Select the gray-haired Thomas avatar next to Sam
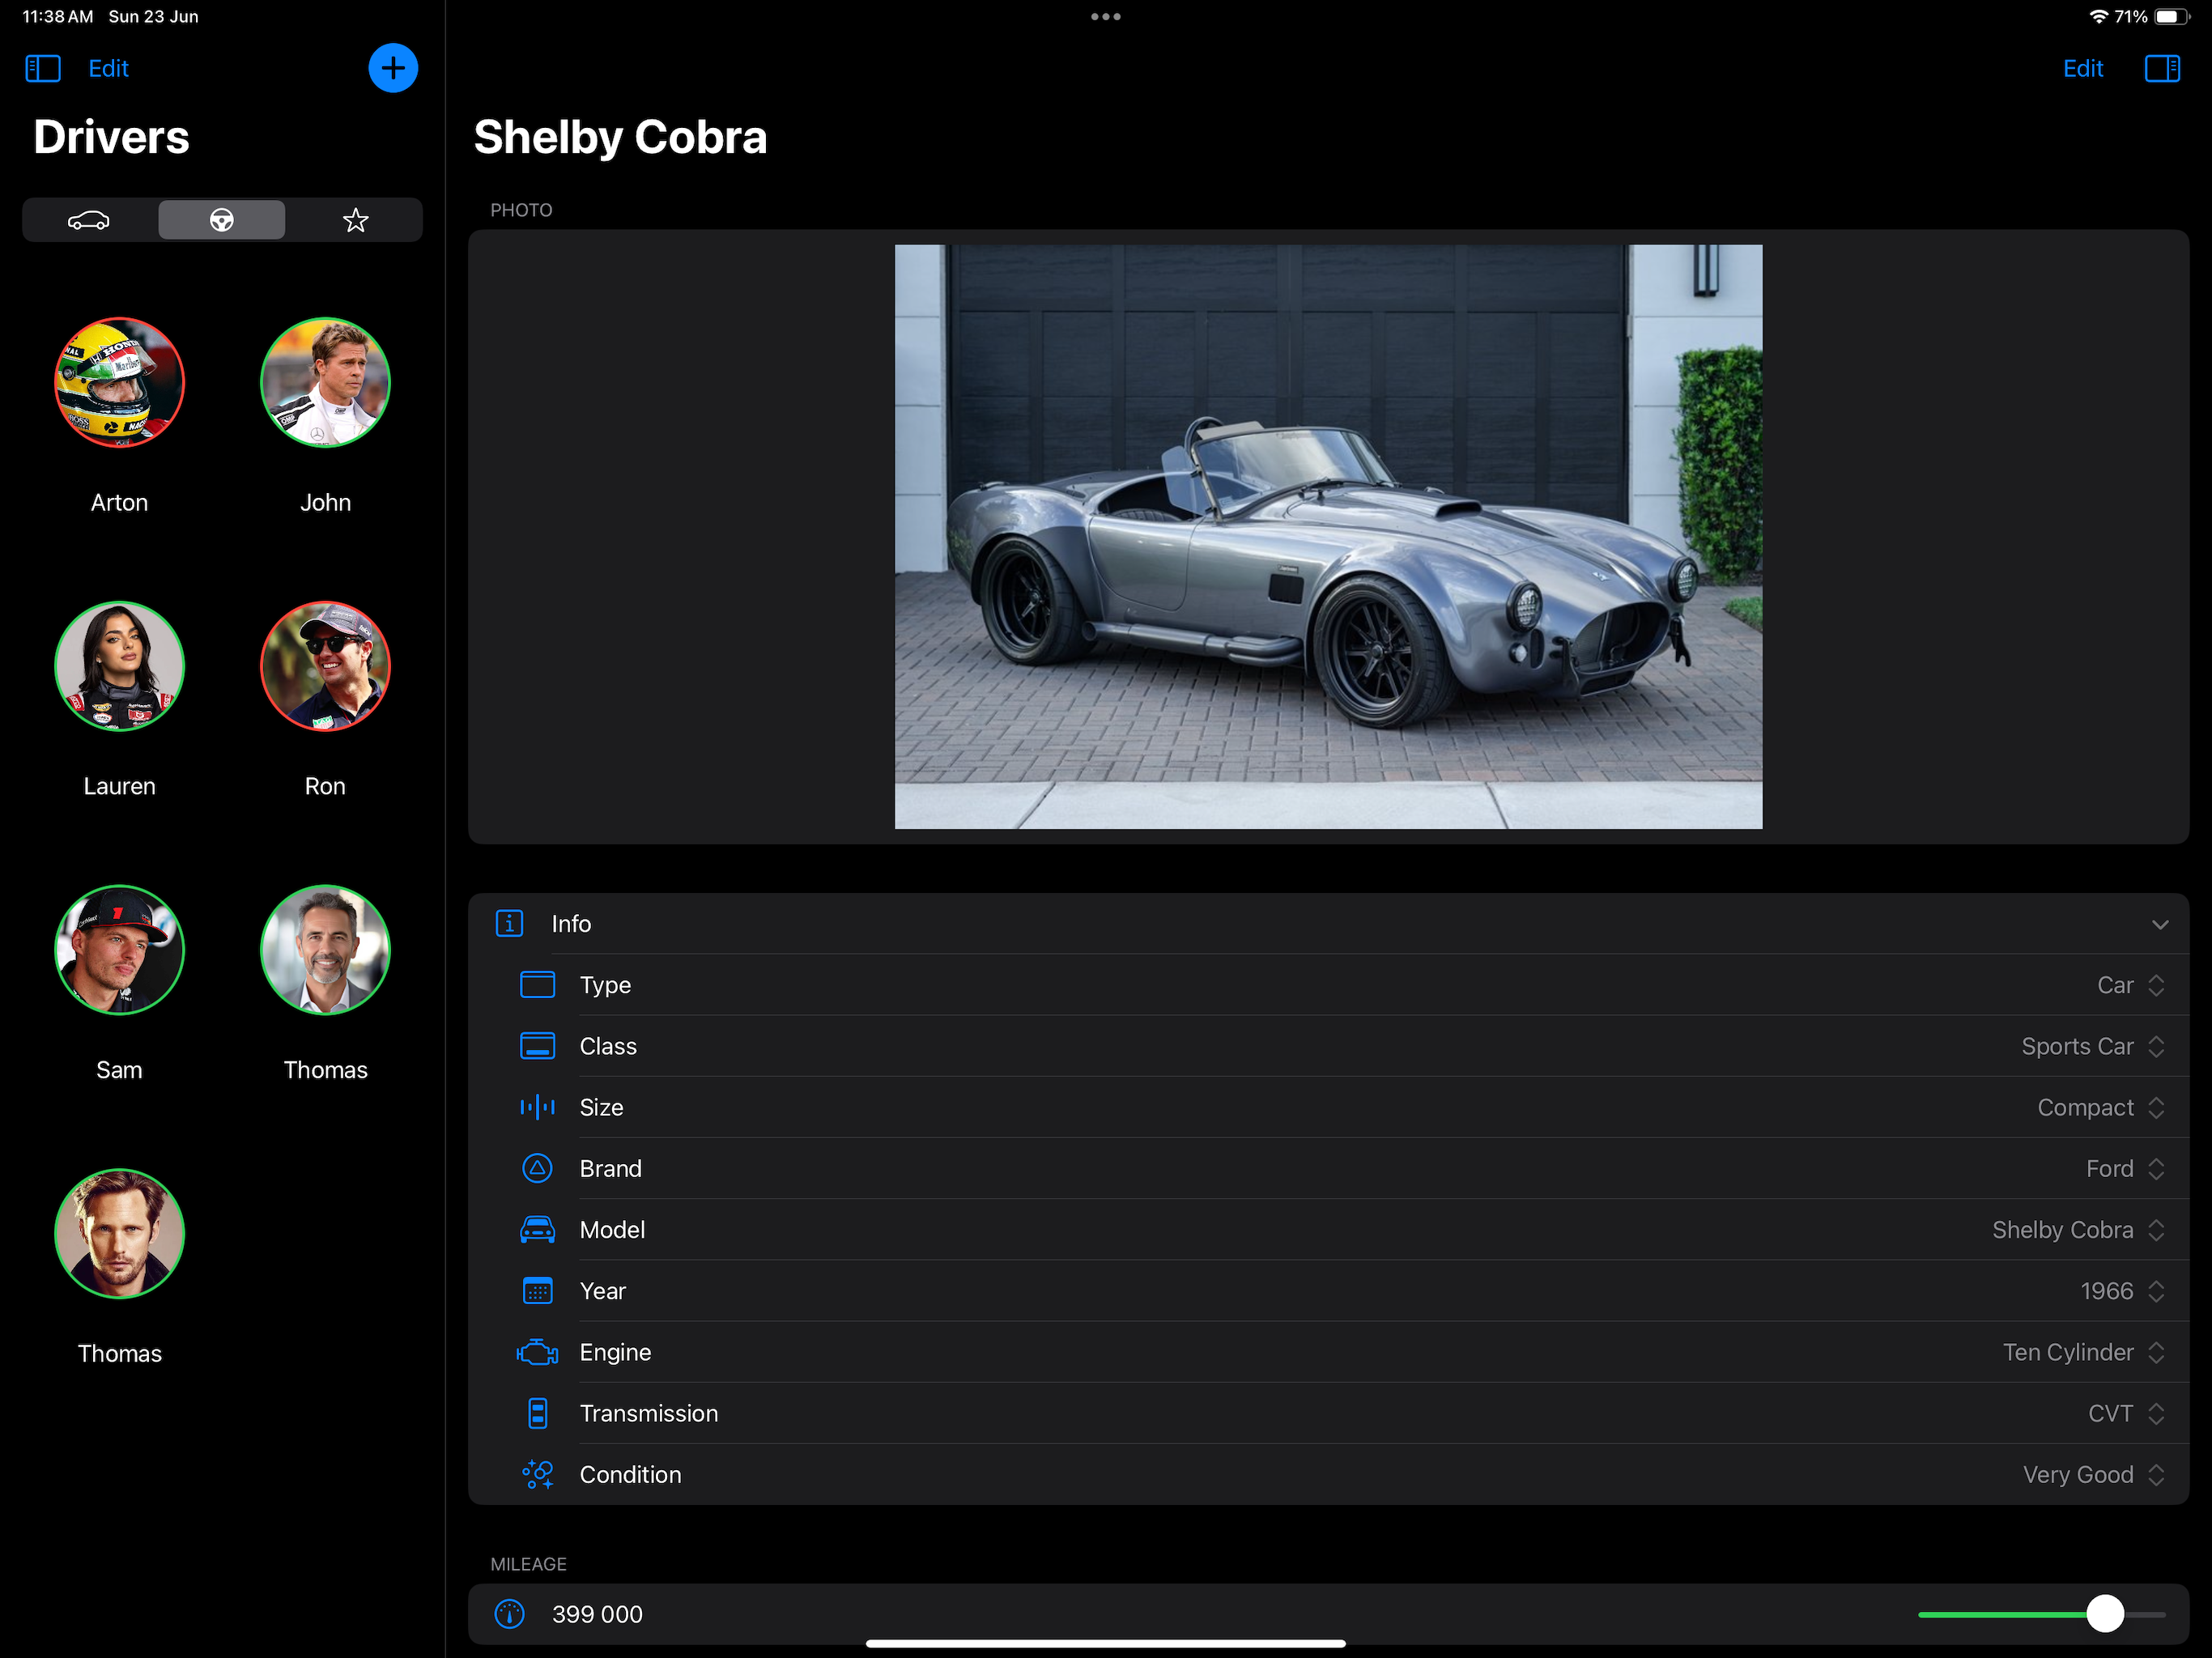The image size is (2212, 1658). [x=325, y=950]
